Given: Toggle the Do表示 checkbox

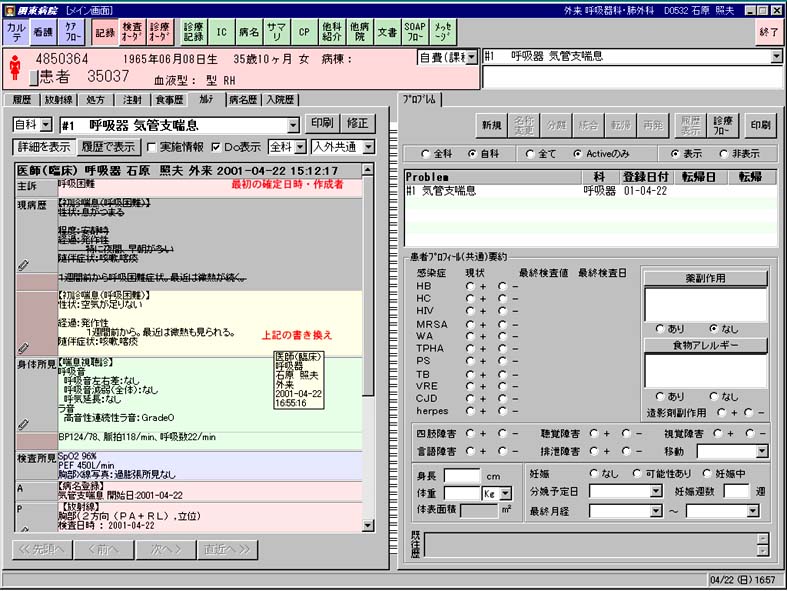Looking at the screenshot, I should (216, 147).
